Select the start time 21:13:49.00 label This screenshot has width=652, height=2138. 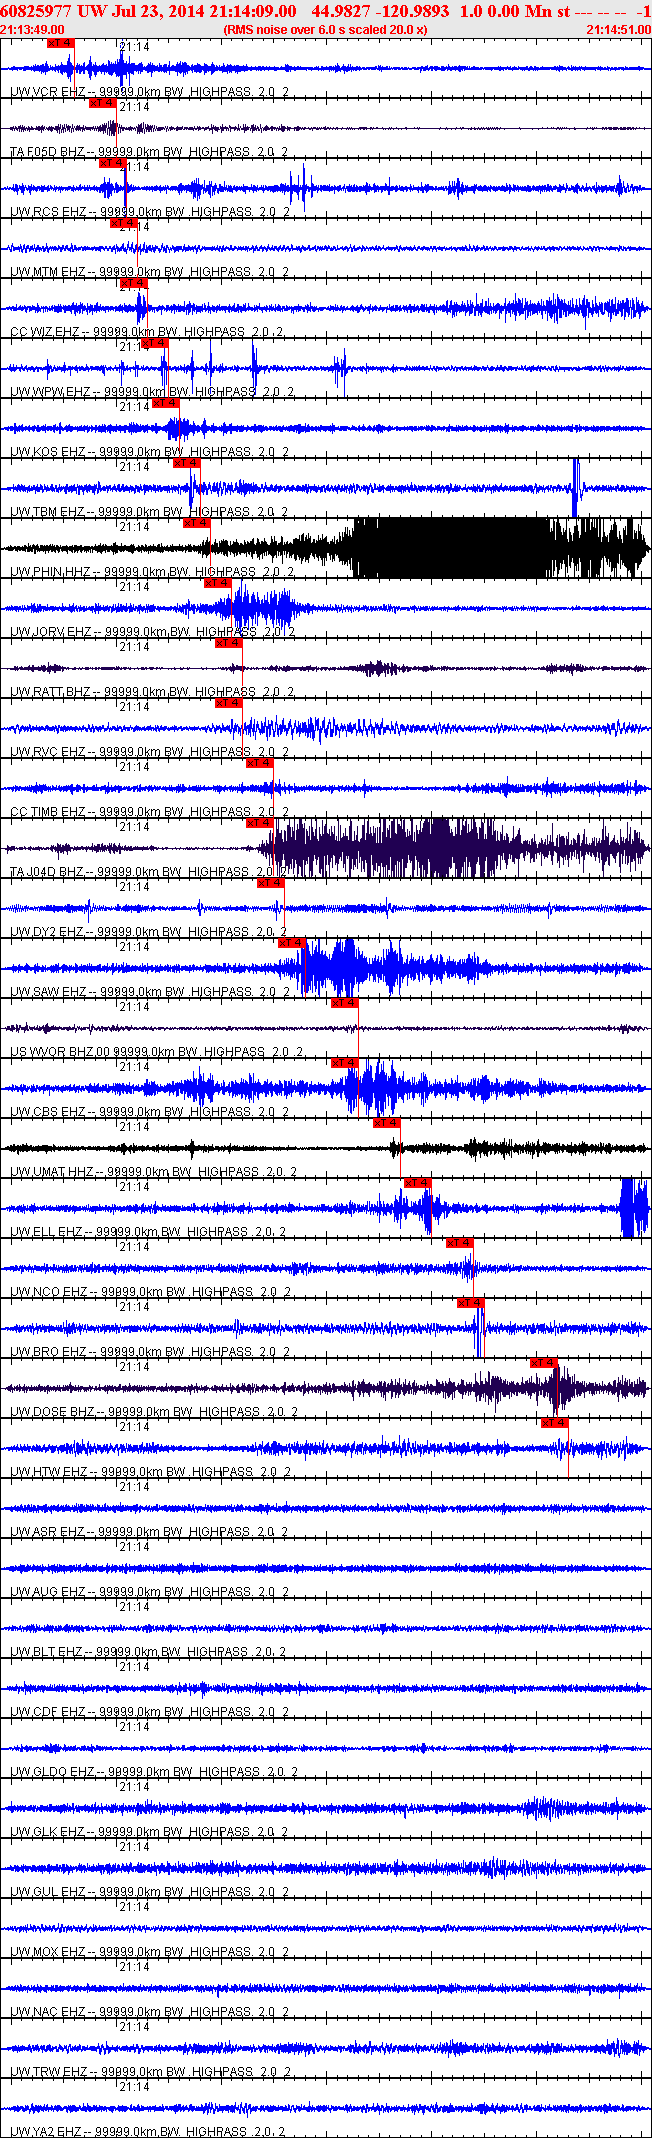click(x=33, y=30)
